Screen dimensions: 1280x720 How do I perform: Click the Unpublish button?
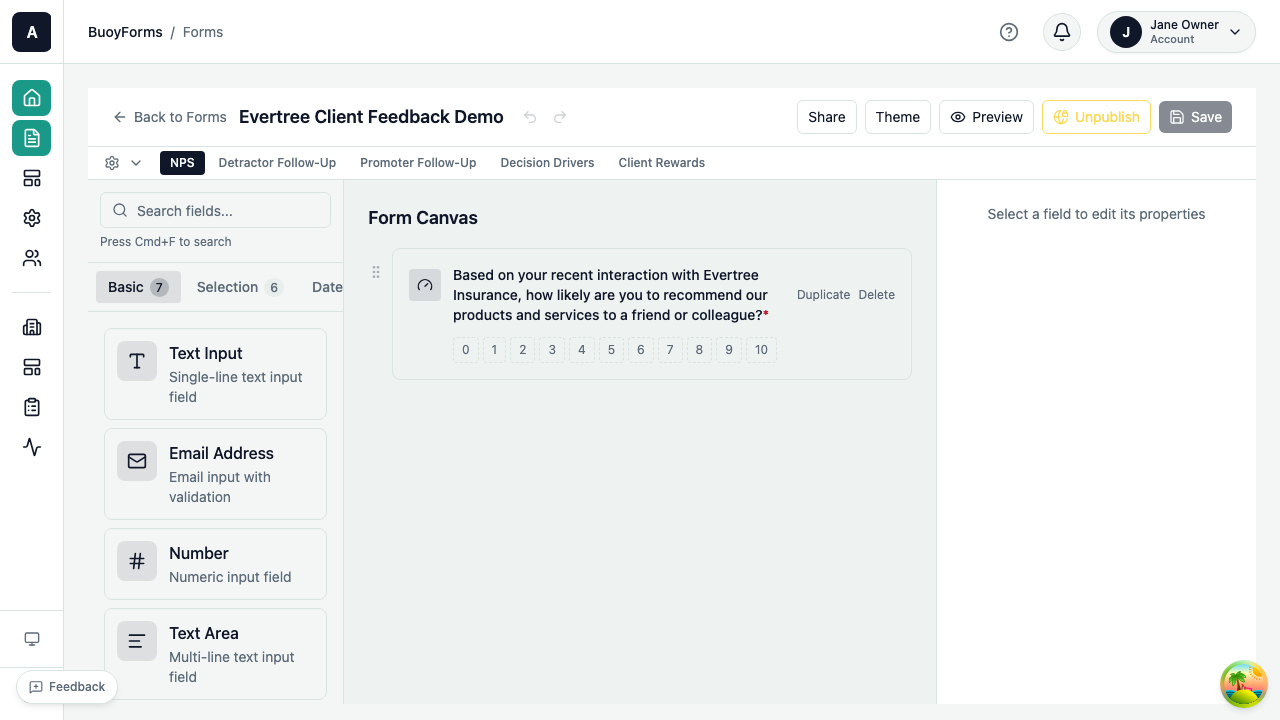(1096, 117)
